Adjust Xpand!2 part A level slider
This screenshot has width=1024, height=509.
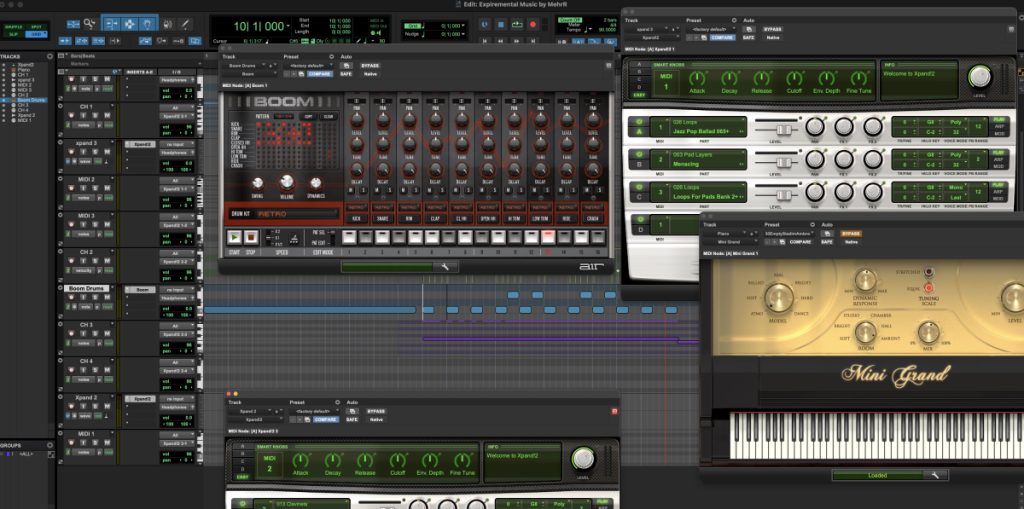click(x=784, y=129)
